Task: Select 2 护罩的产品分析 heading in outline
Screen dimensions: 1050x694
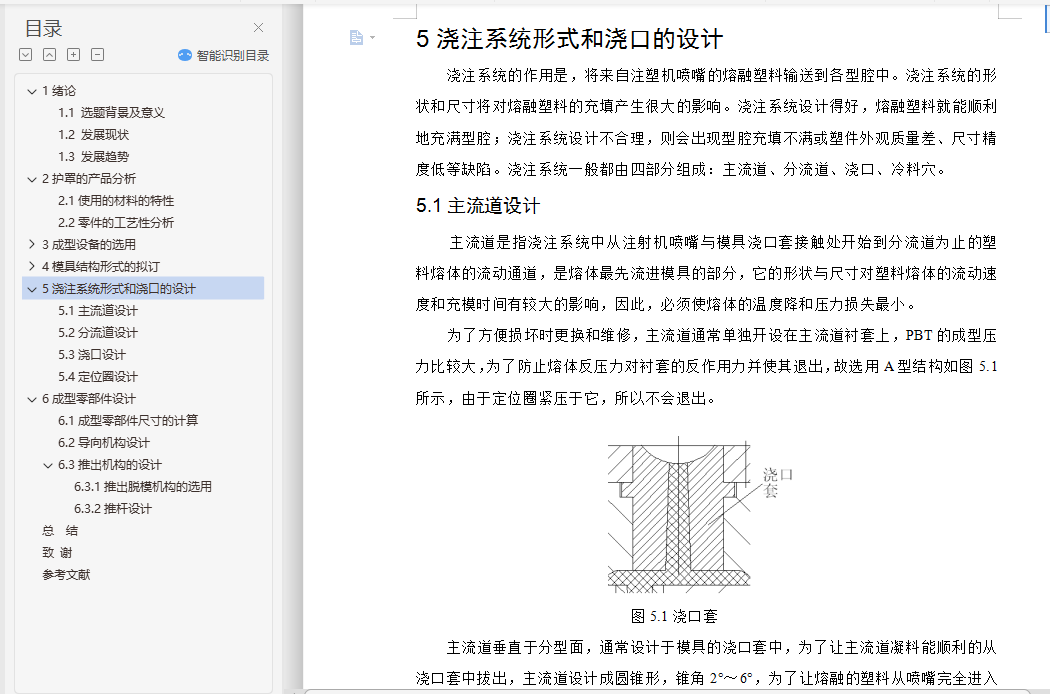Action: [x=88, y=179]
